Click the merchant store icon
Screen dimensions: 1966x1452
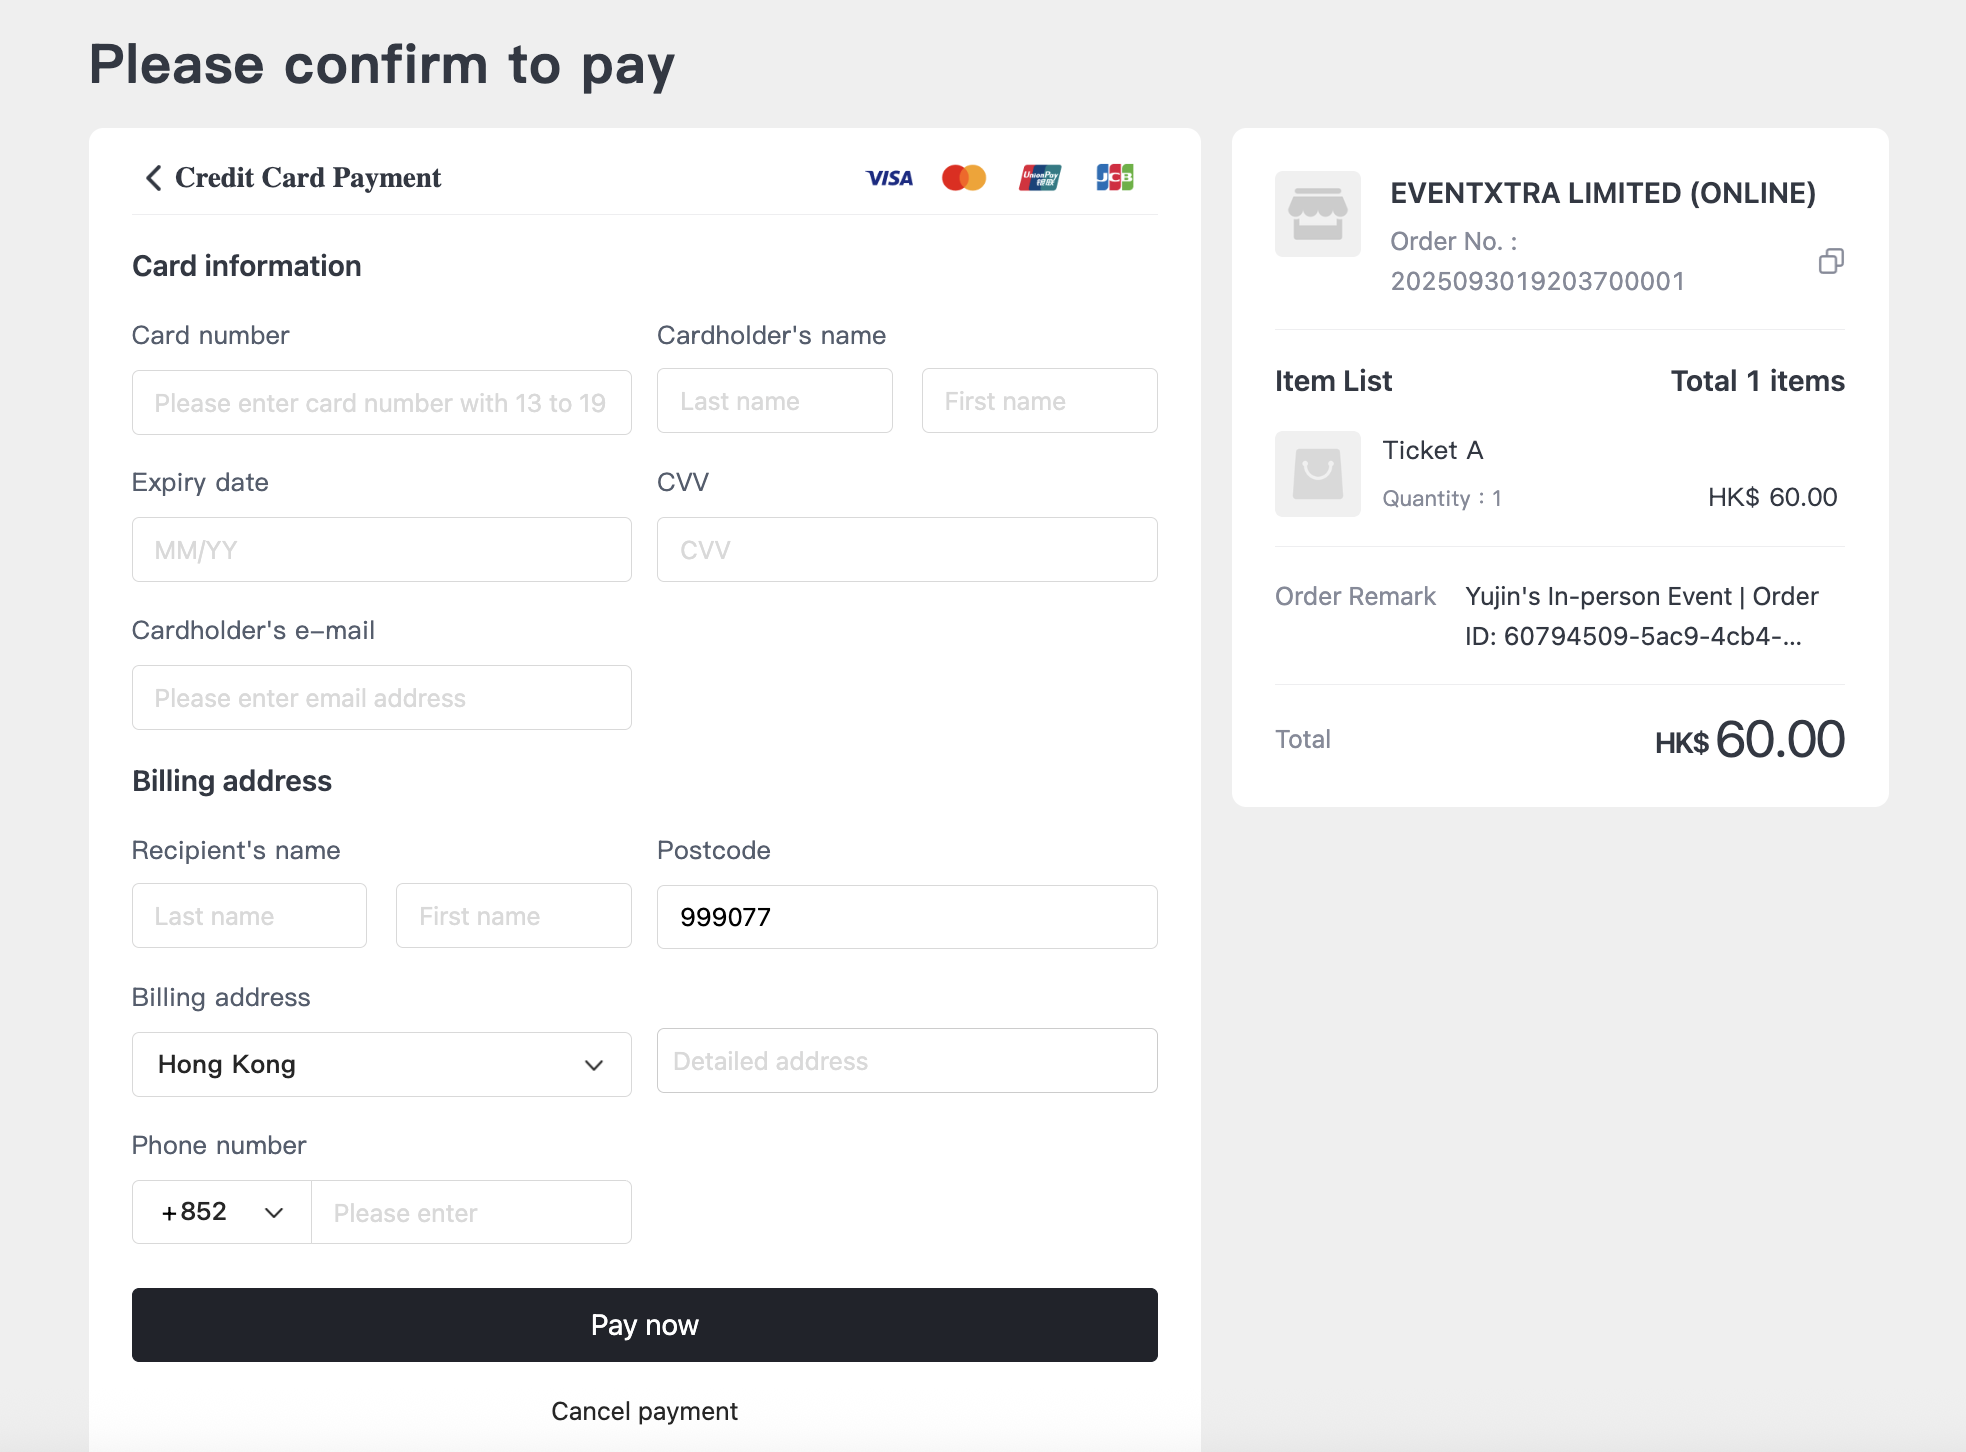point(1317,214)
